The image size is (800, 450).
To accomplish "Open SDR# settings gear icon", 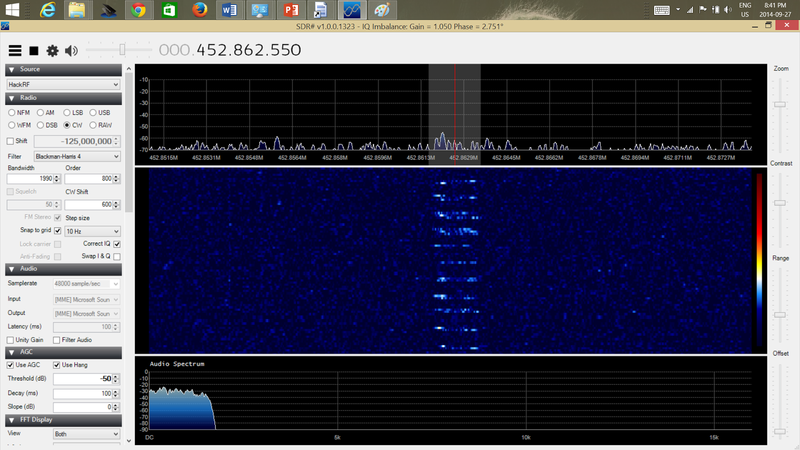I will click(x=53, y=51).
